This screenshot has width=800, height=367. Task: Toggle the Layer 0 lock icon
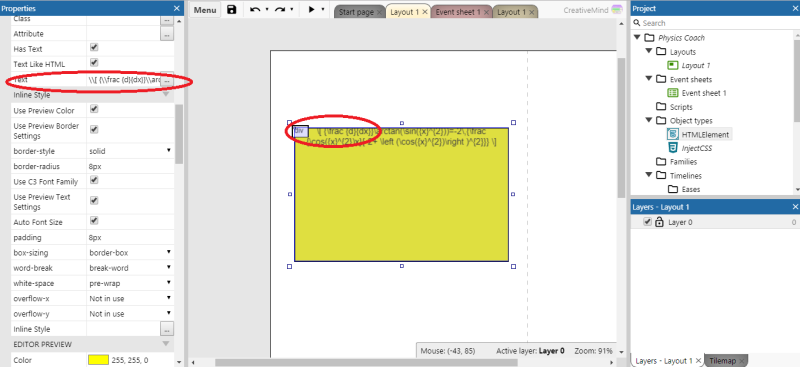click(659, 222)
